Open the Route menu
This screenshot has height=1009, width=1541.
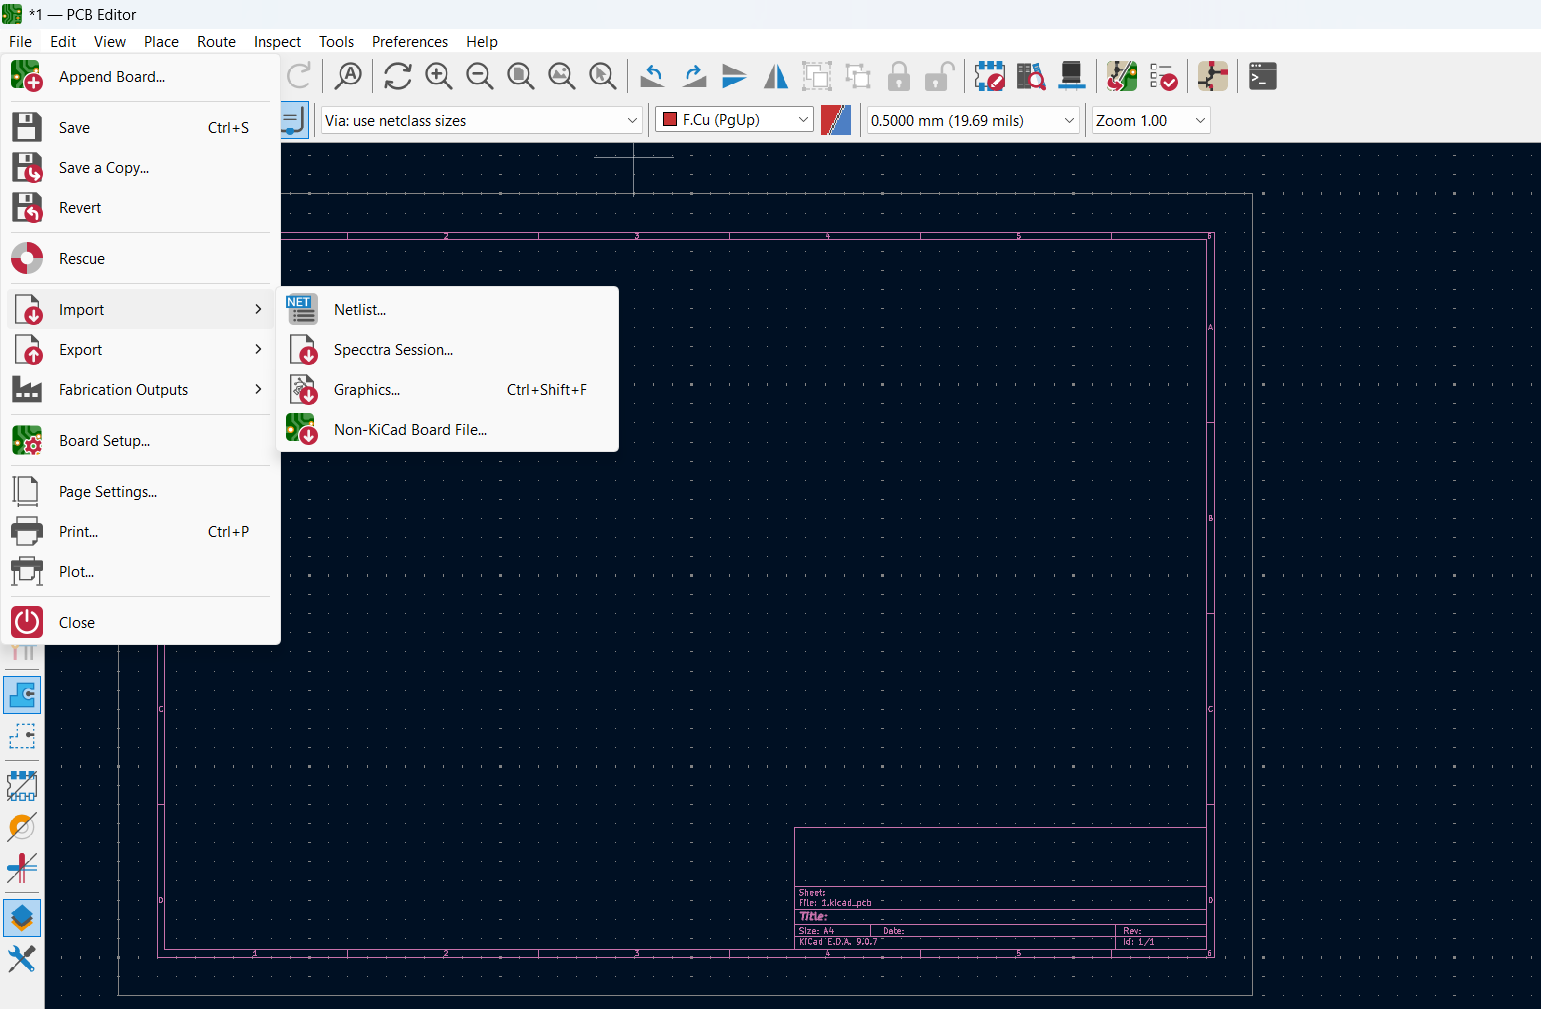click(x=216, y=42)
